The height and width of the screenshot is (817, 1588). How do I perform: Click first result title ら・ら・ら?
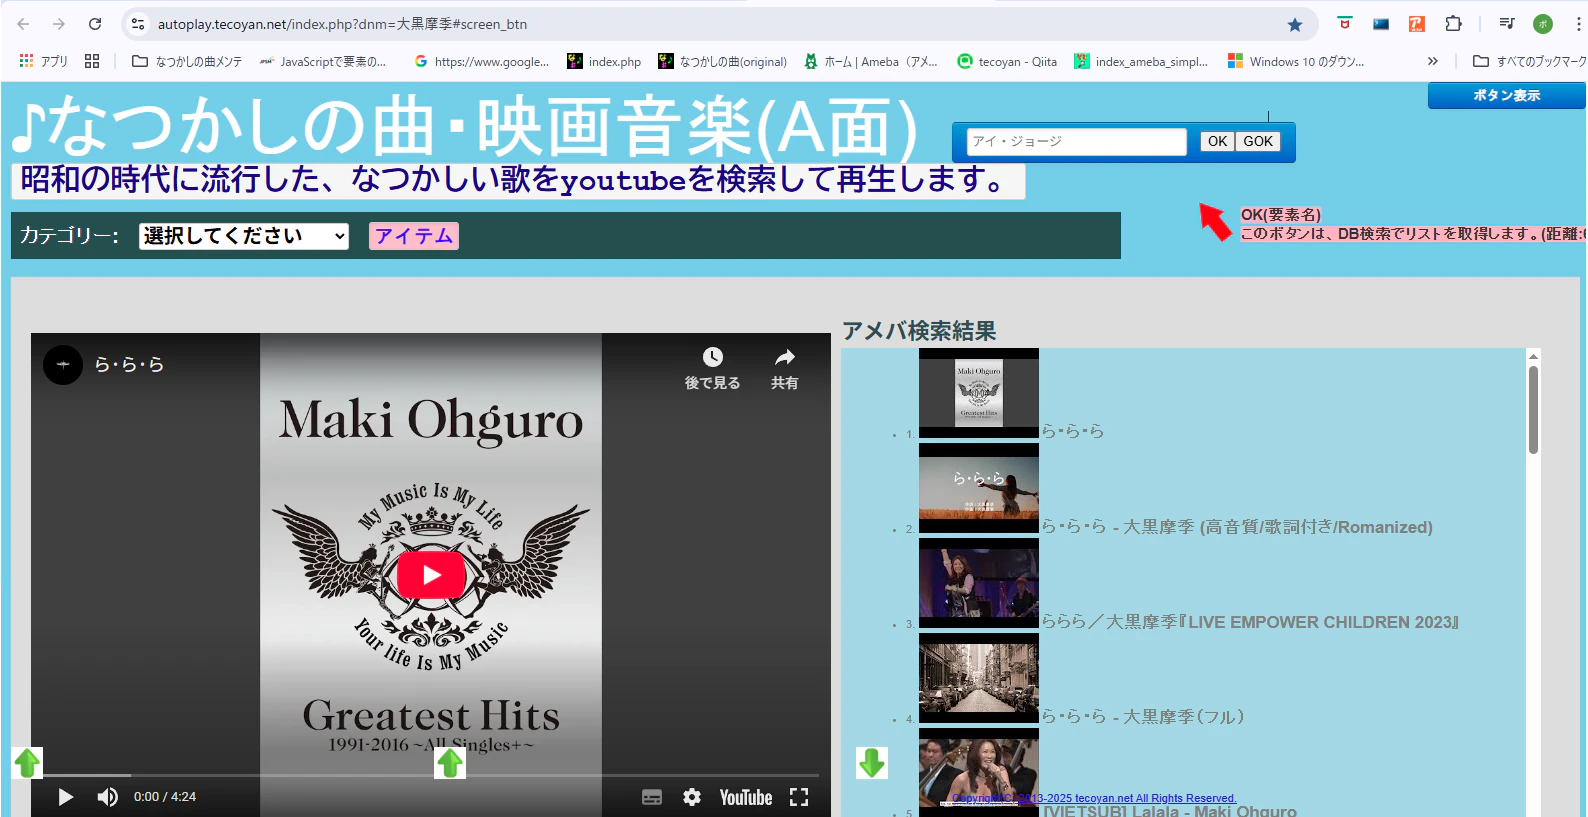point(1073,431)
